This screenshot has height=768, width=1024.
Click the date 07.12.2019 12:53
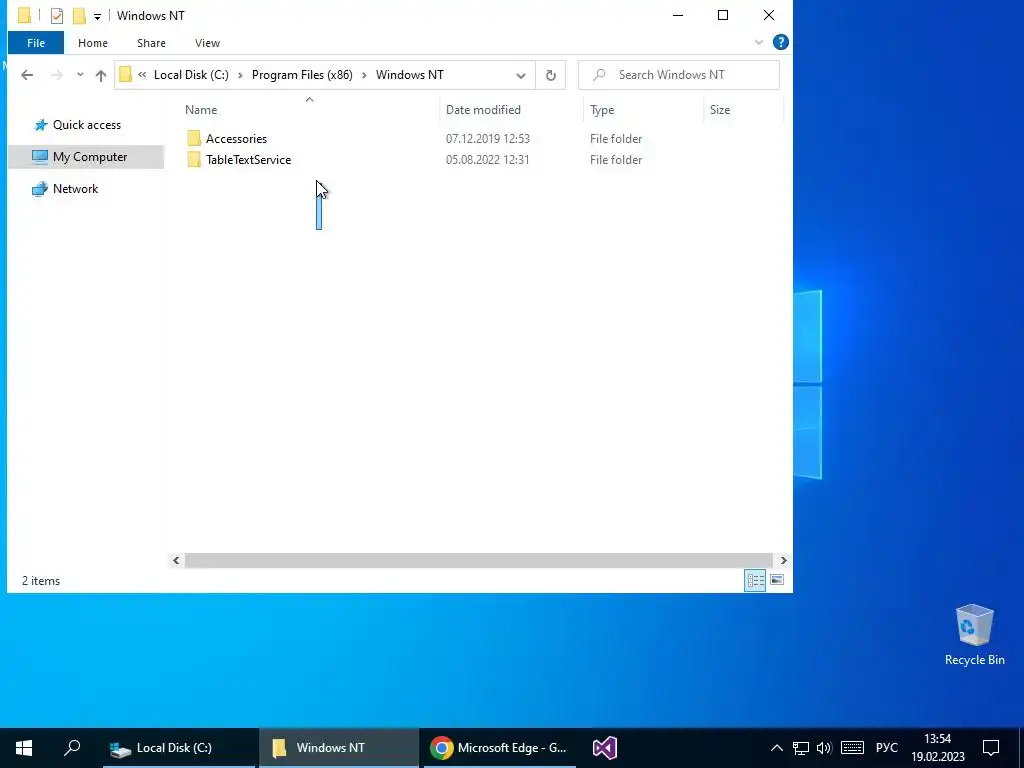click(x=488, y=138)
